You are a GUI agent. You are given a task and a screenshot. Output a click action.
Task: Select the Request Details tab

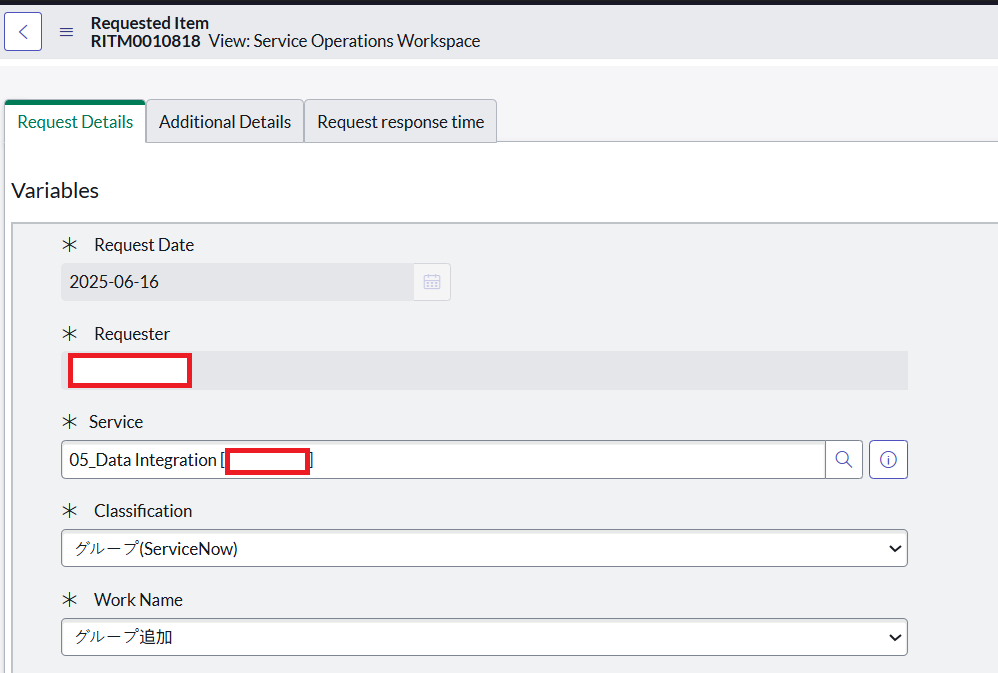75,121
